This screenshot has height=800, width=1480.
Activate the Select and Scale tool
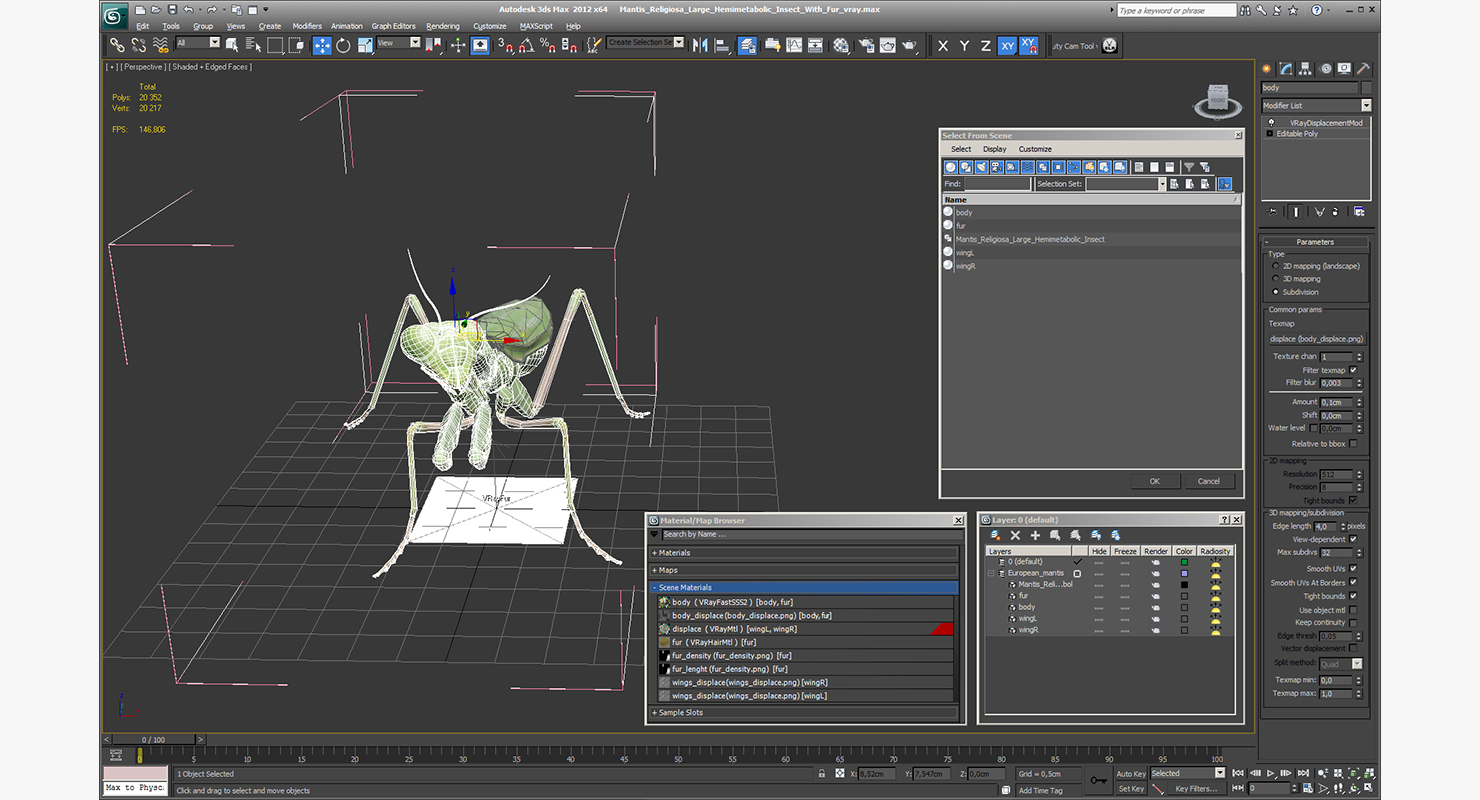pos(365,45)
